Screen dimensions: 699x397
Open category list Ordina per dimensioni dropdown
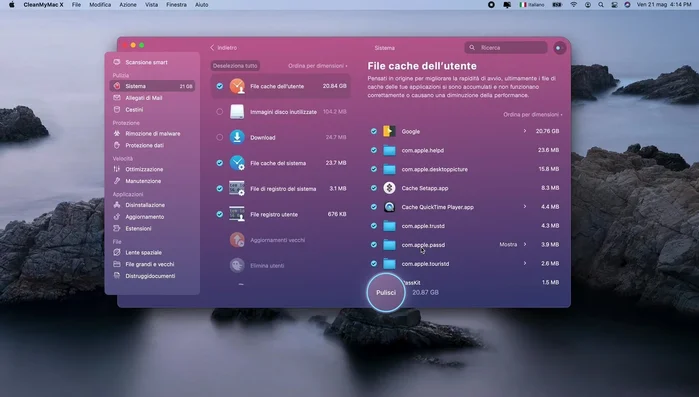pos(317,65)
